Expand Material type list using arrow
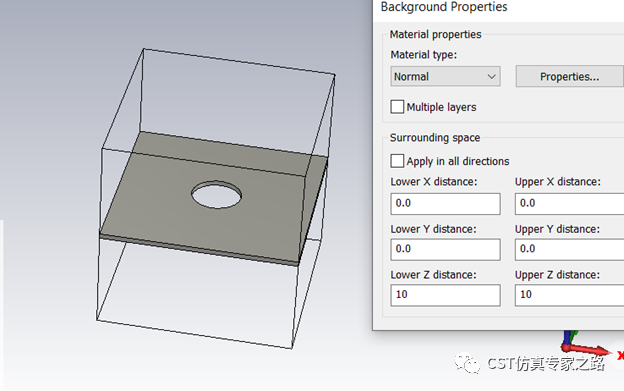This screenshot has width=624, height=391. click(x=492, y=76)
